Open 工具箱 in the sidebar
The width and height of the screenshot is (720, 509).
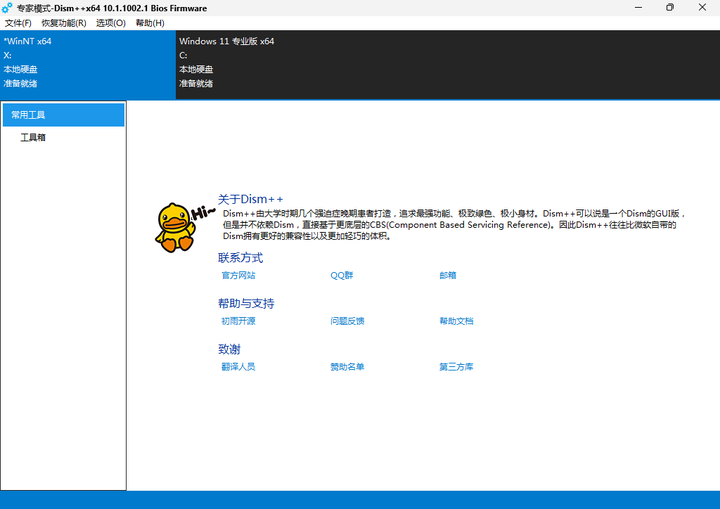[33, 137]
